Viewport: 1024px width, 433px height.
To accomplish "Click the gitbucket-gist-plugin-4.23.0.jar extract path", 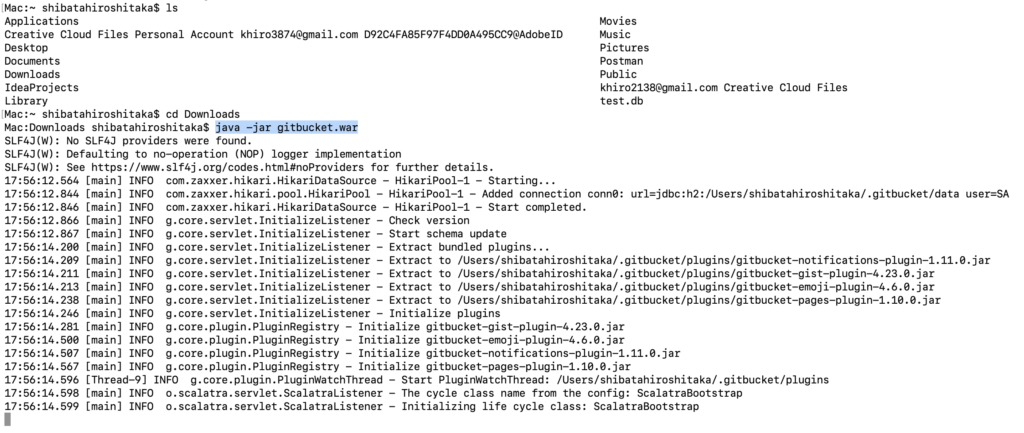I will [x=696, y=274].
